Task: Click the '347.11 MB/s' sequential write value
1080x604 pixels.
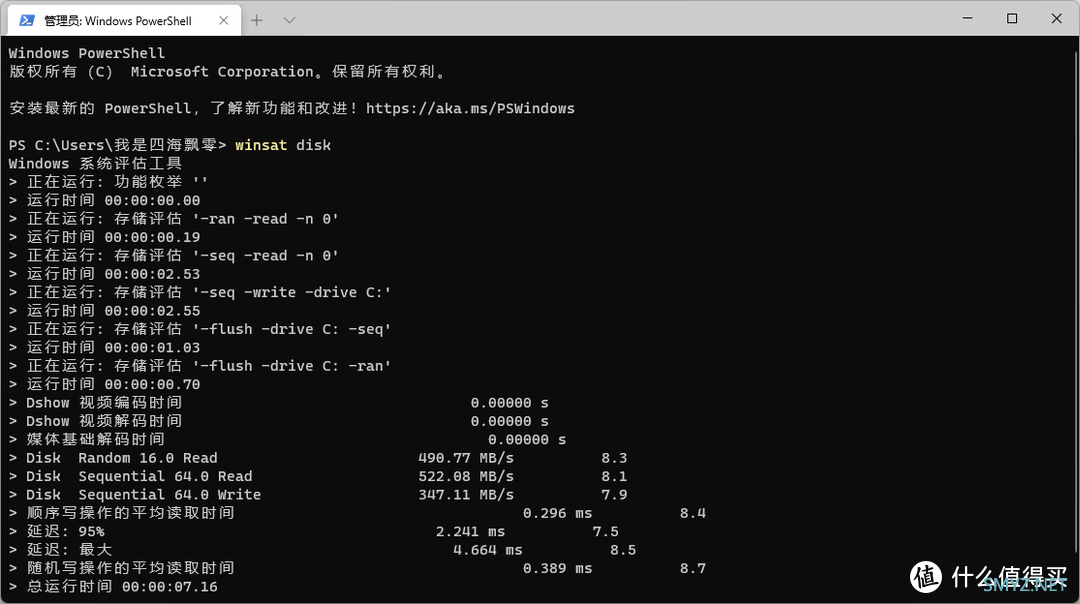Action: [466, 495]
